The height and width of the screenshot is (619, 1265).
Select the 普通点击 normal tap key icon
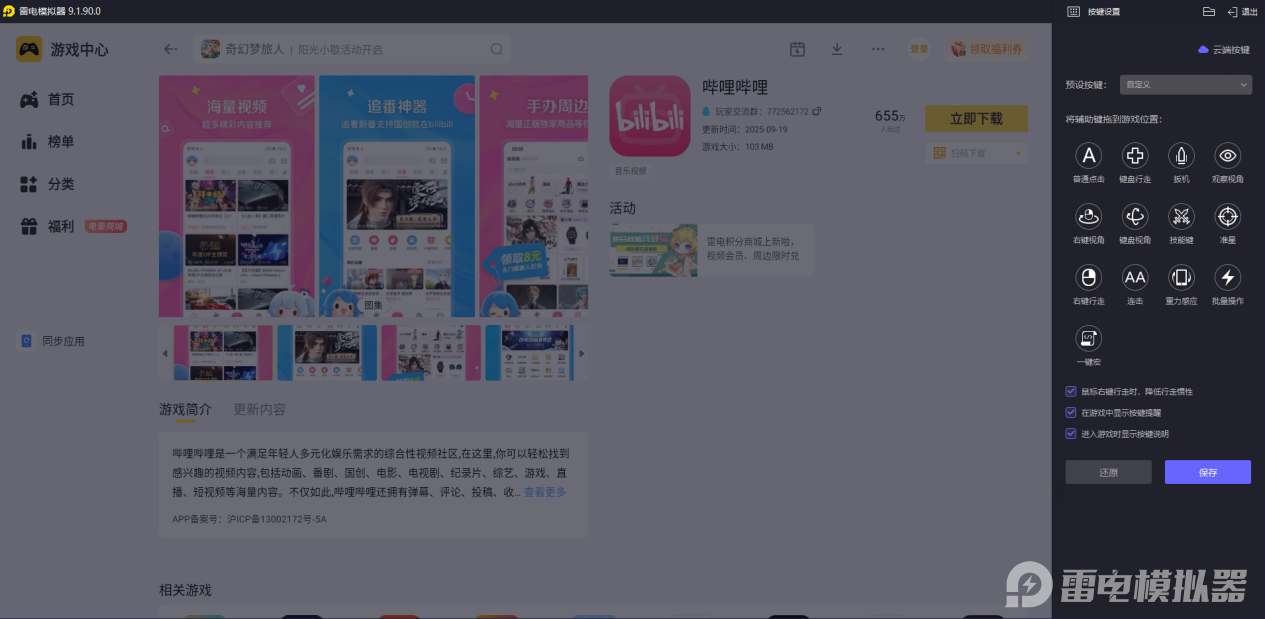click(1087, 157)
